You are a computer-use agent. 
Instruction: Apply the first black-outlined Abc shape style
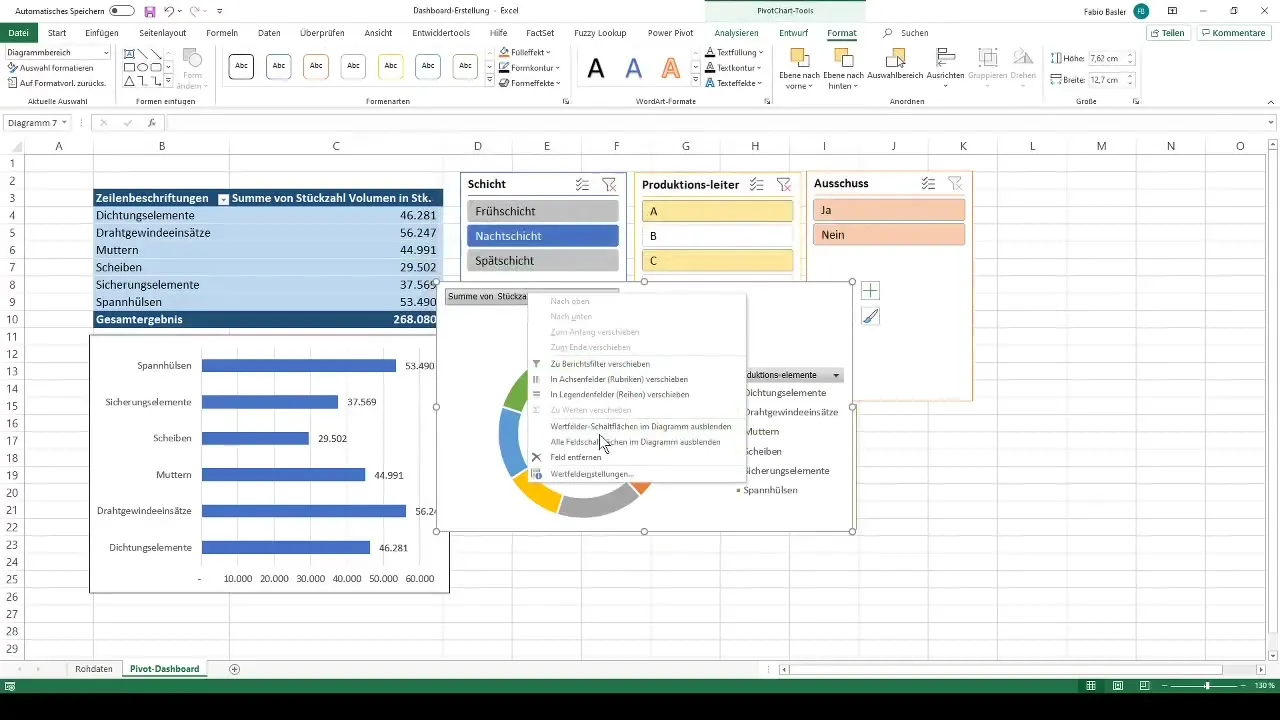click(241, 67)
